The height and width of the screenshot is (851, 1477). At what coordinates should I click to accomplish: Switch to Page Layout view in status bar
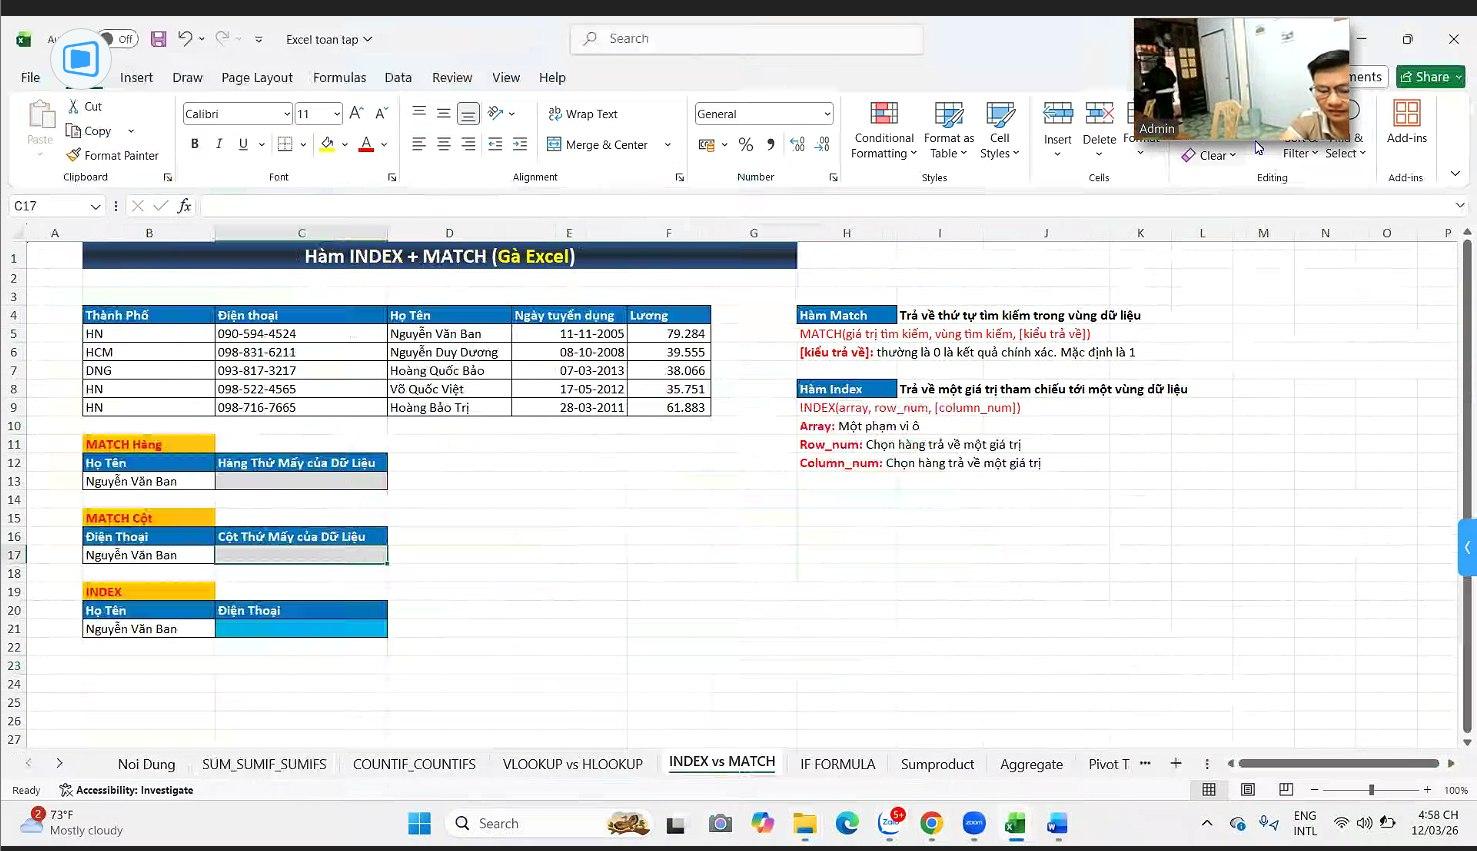coord(1247,790)
